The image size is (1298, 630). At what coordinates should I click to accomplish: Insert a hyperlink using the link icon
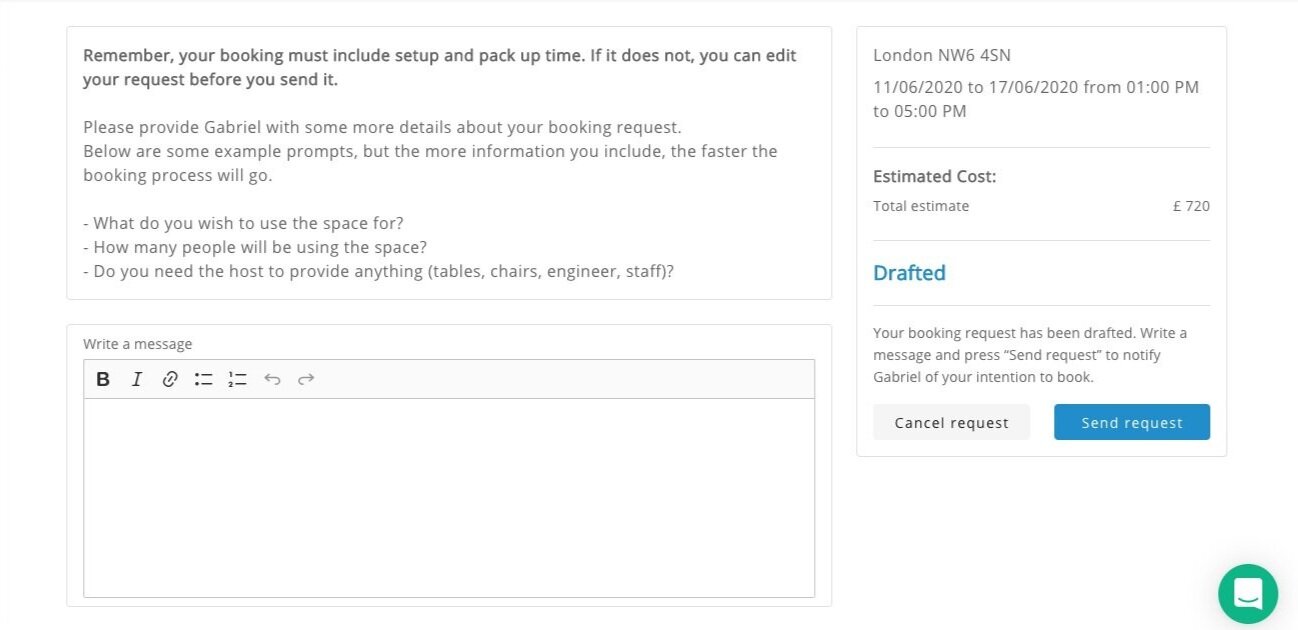pyautogui.click(x=170, y=379)
